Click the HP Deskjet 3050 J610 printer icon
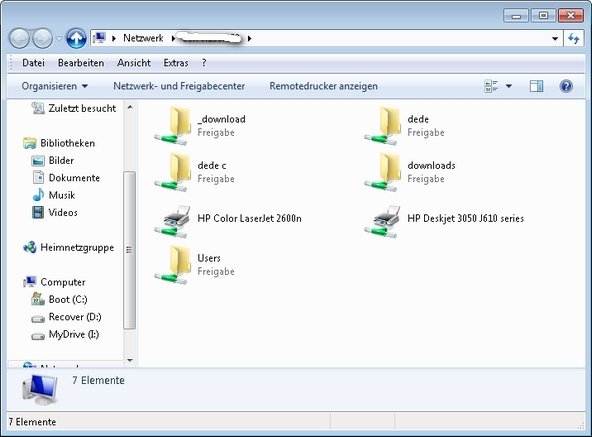The width and height of the screenshot is (592, 437). tap(382, 222)
